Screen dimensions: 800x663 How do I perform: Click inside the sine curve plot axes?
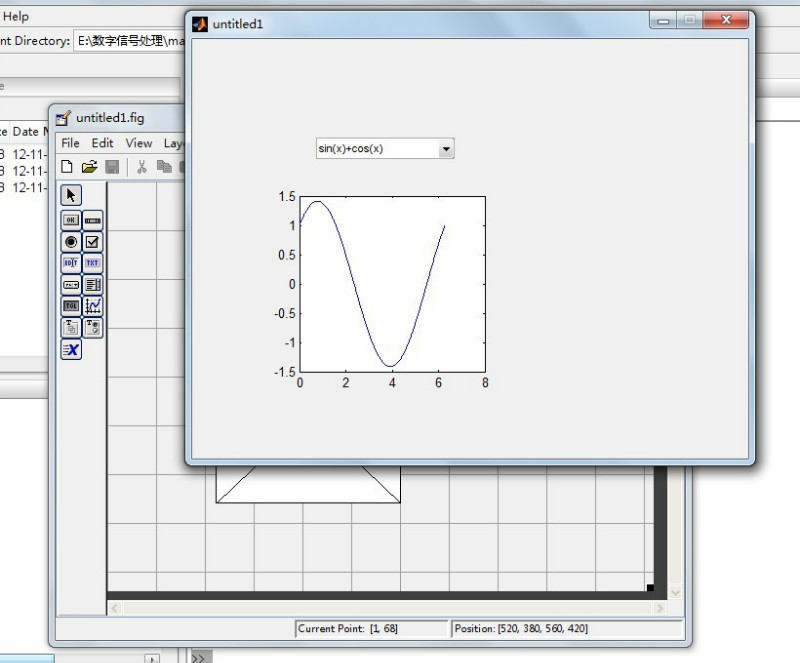click(392, 283)
